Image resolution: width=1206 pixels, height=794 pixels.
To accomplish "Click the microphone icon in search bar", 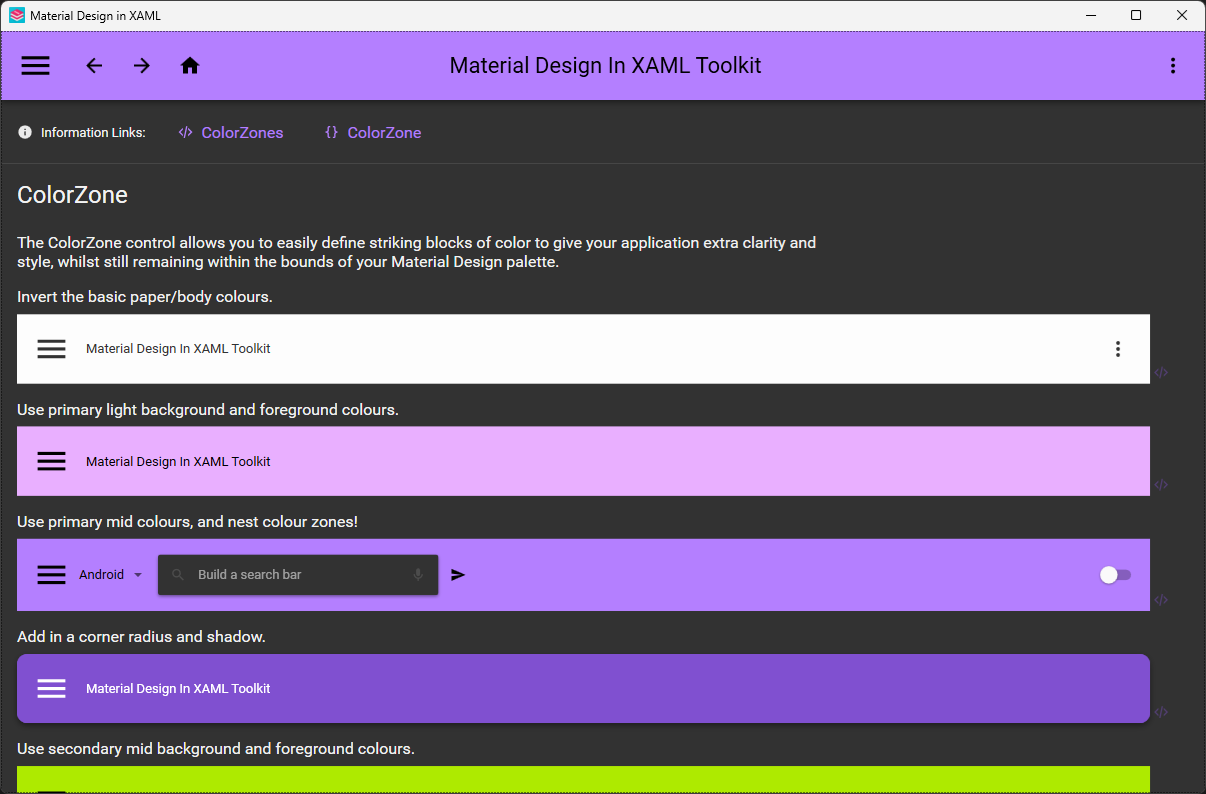I will tap(418, 575).
